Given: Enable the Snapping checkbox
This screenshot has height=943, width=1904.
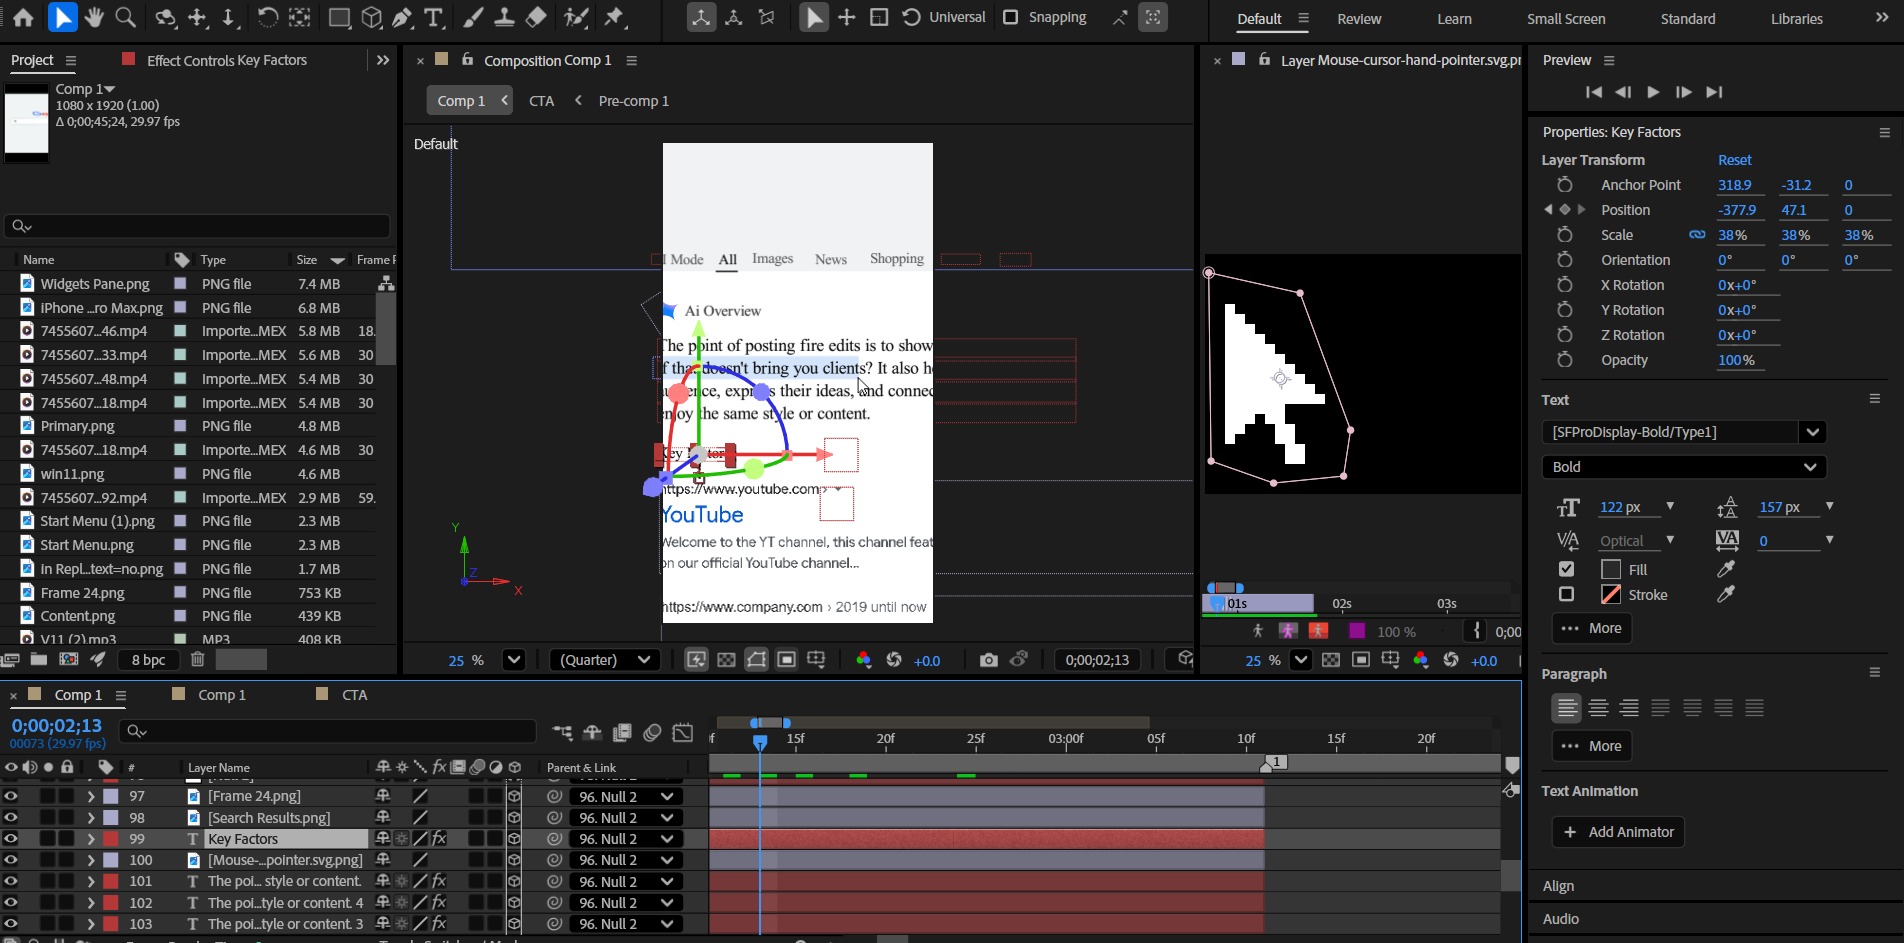Looking at the screenshot, I should (x=1011, y=17).
